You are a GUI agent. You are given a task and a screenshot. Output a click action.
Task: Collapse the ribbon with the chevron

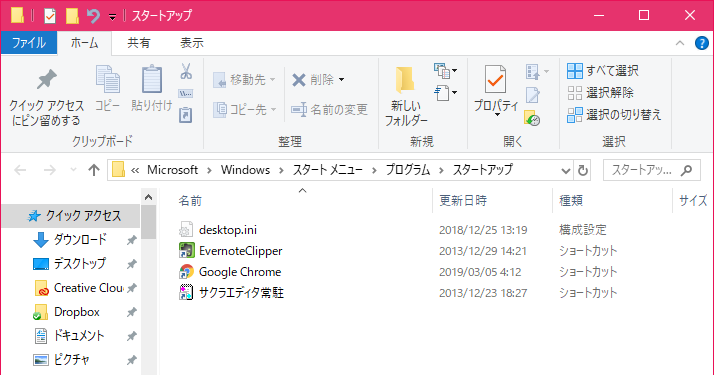[680, 43]
